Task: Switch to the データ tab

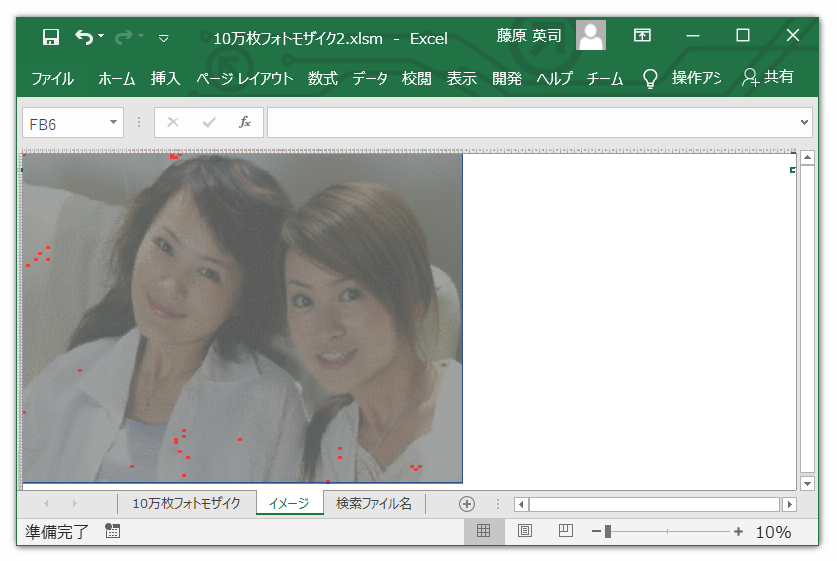Action: (369, 78)
